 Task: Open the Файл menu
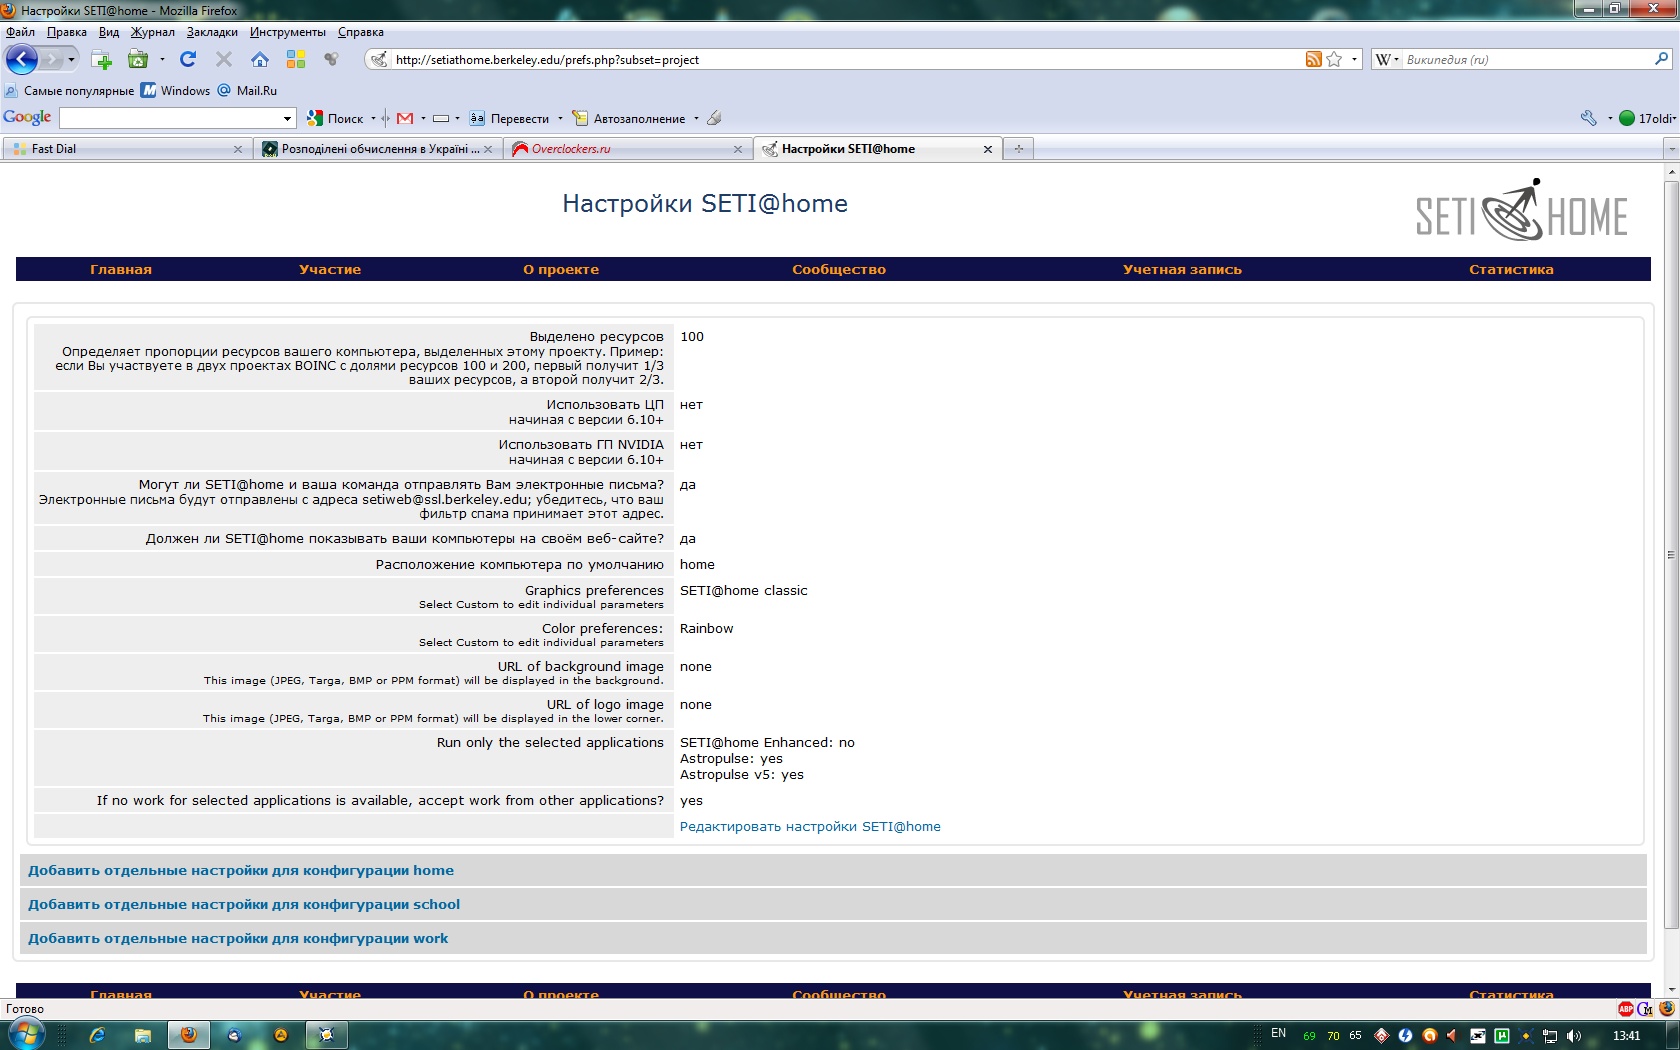click(20, 32)
